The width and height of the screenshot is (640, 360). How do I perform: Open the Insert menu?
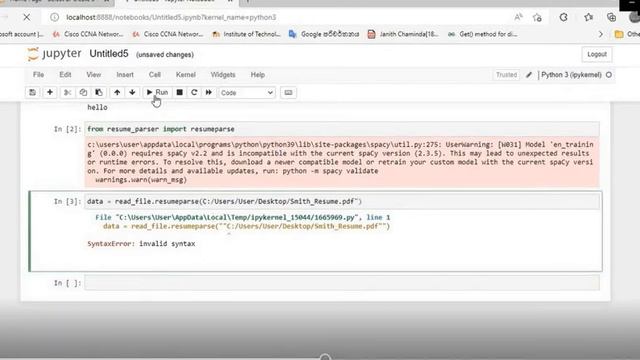(x=125, y=75)
